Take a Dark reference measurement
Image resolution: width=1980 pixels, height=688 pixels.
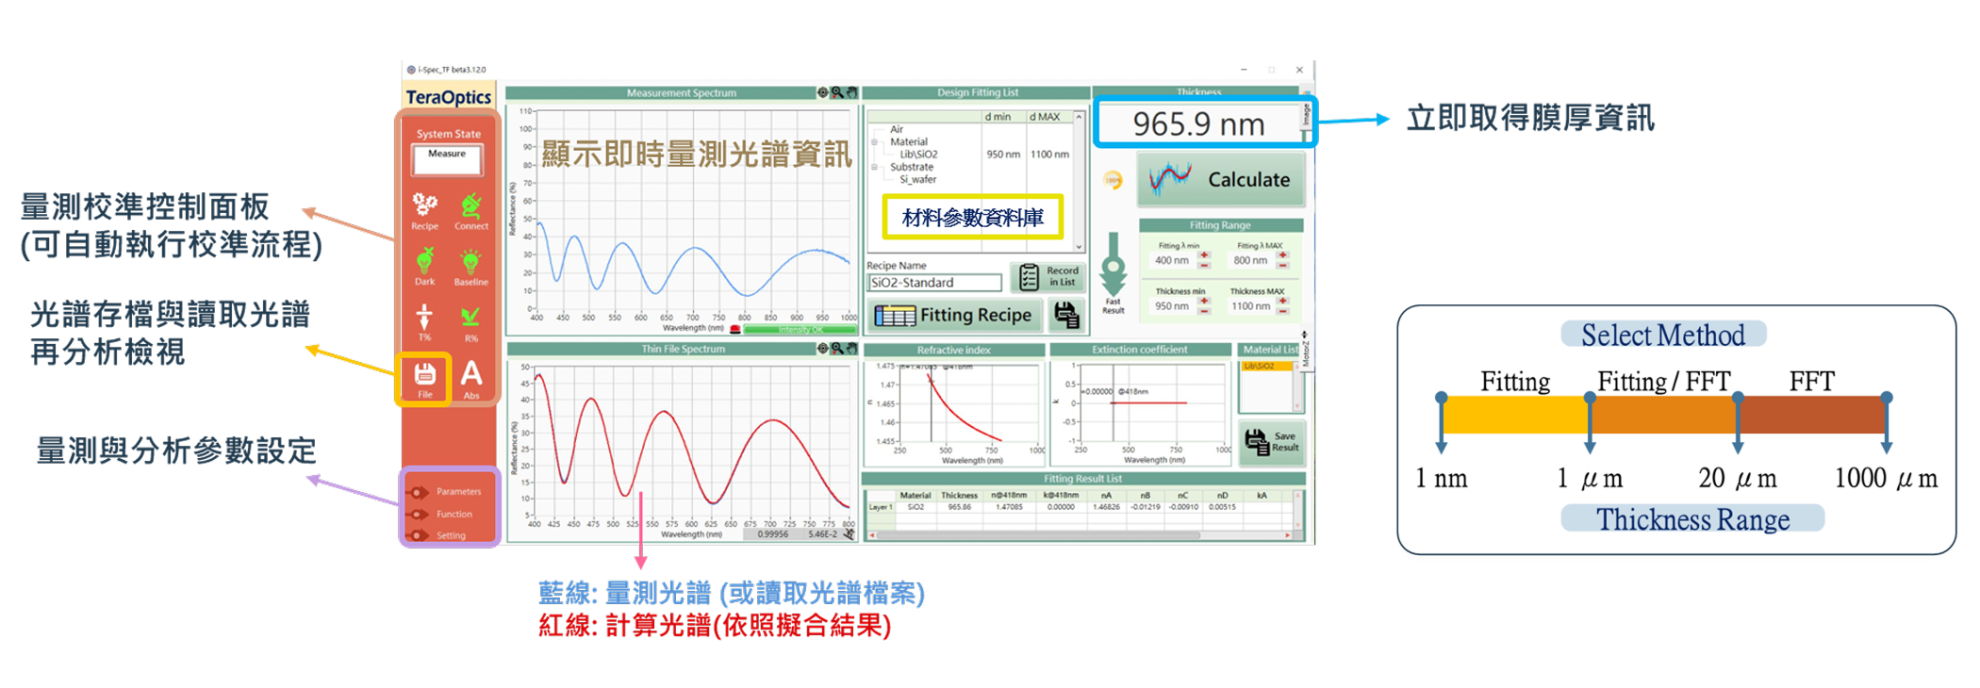424,262
